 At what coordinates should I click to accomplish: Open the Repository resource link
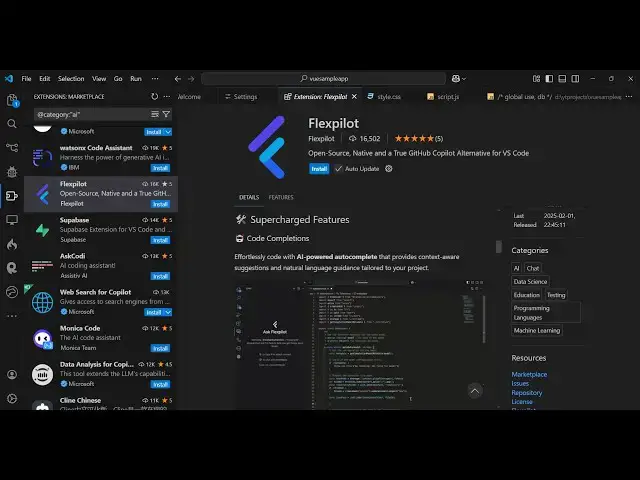click(x=527, y=393)
